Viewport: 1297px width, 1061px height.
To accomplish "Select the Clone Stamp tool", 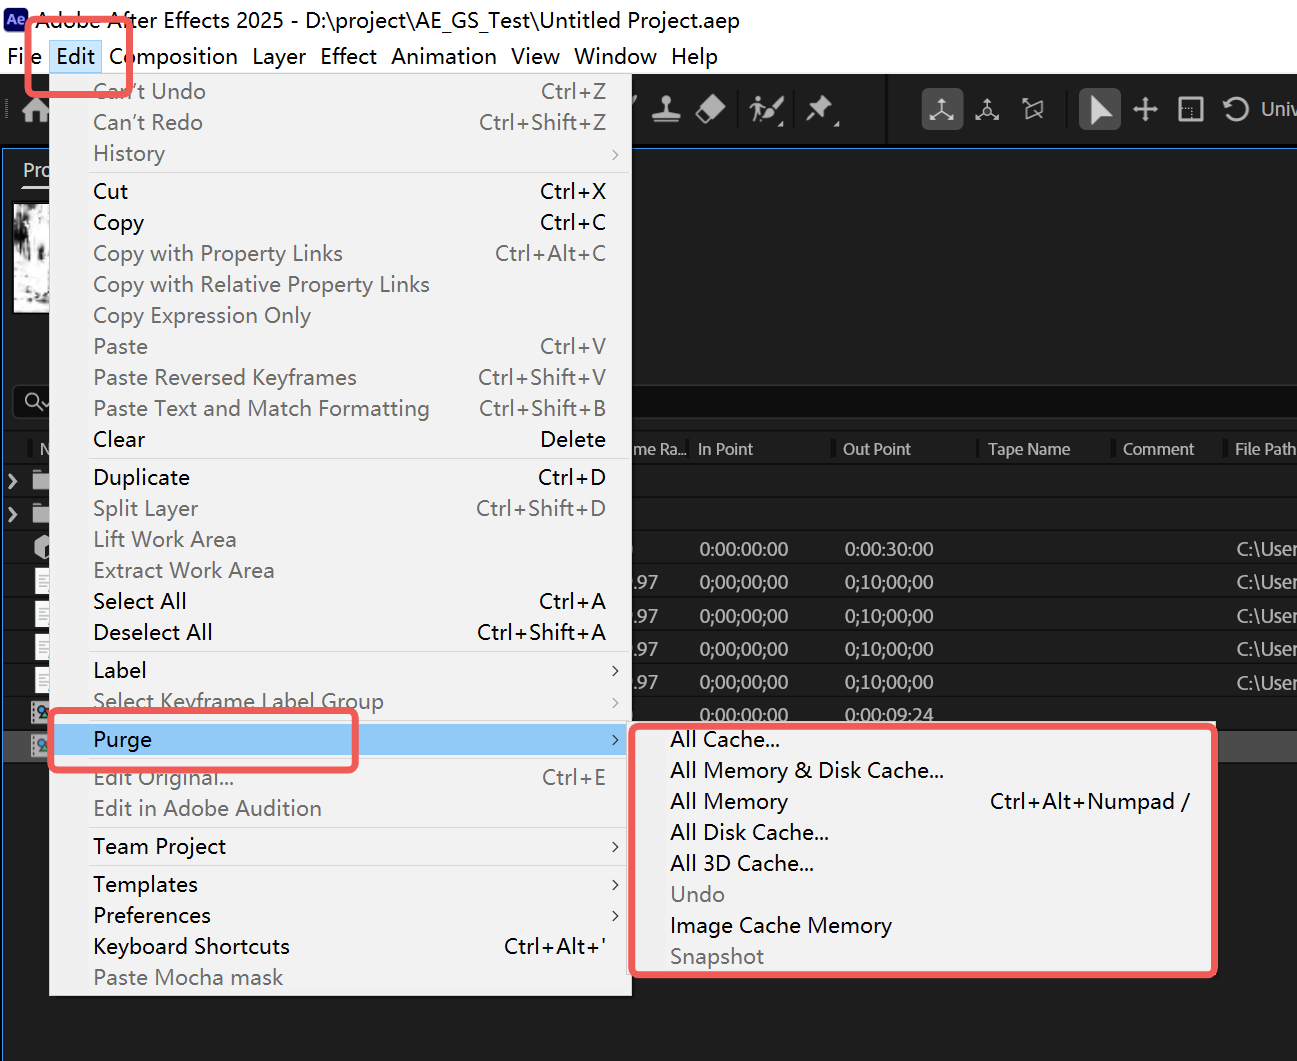I will [666, 109].
